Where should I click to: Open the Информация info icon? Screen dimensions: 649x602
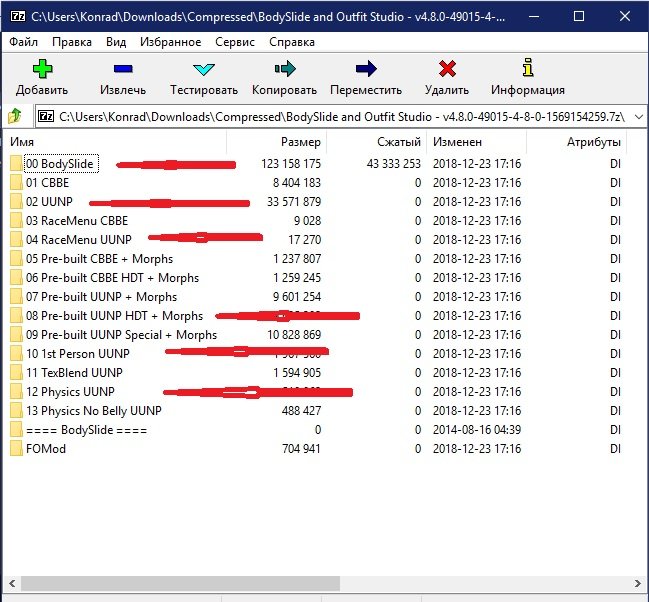[x=527, y=70]
